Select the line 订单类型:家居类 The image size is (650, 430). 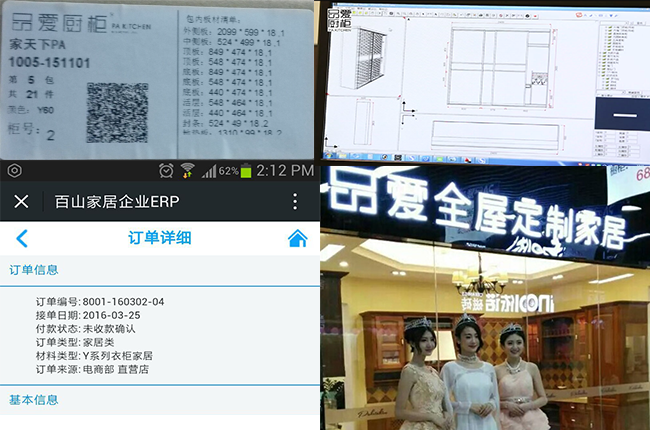75,342
